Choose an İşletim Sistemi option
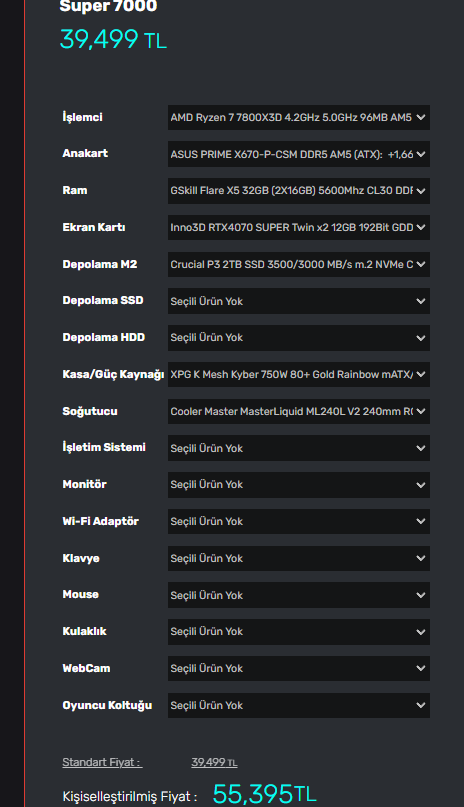464x807 pixels. [x=298, y=448]
